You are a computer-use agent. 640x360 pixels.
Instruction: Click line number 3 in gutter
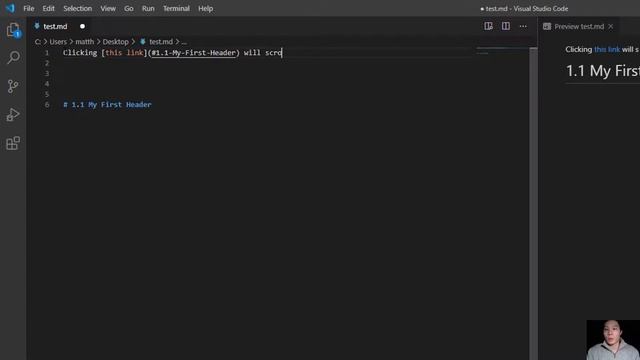(x=47, y=73)
